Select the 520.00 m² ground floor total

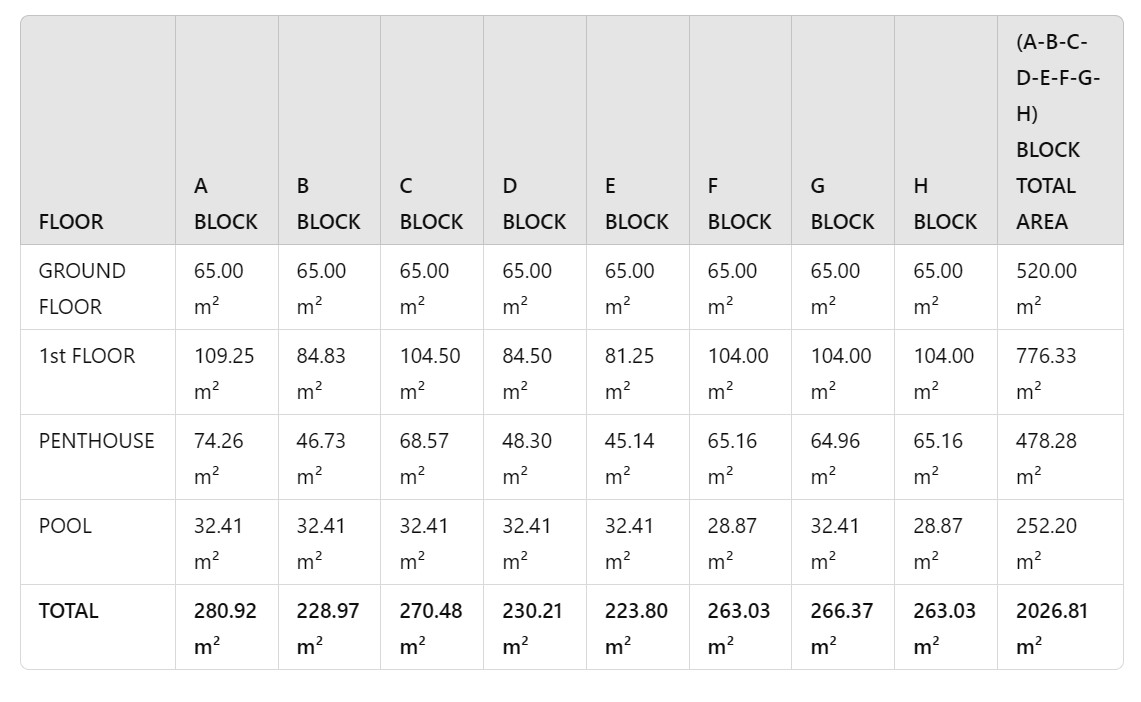point(1046,288)
